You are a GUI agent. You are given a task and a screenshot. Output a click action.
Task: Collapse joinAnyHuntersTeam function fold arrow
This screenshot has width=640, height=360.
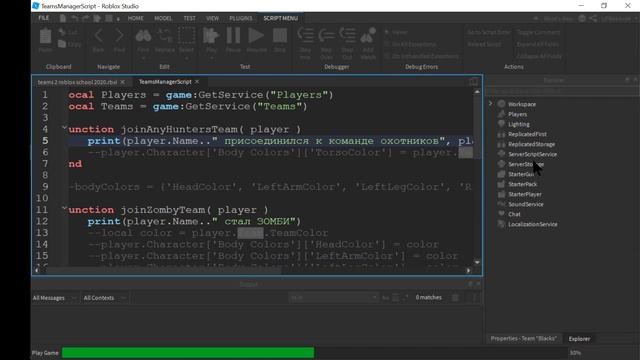[x=64, y=128]
